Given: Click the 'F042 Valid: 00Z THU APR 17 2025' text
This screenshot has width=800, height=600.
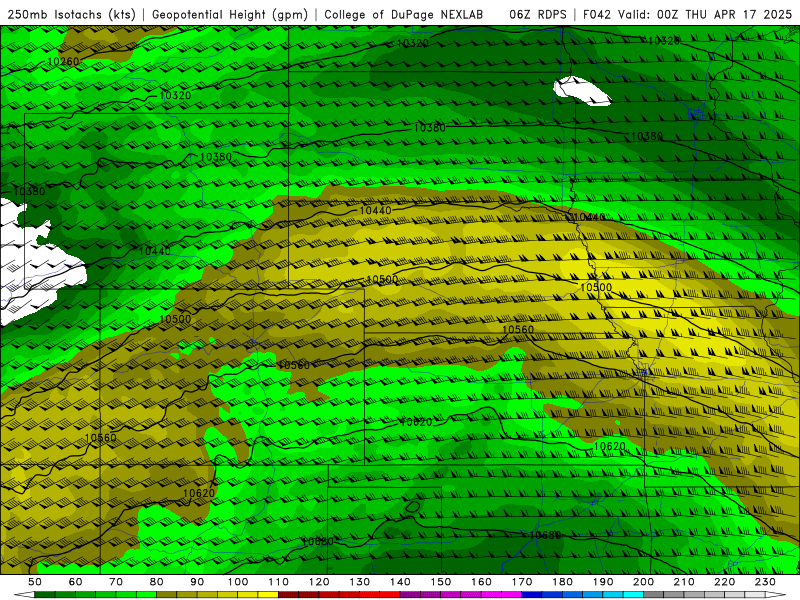Looking at the screenshot, I should pyautogui.click(x=687, y=14).
